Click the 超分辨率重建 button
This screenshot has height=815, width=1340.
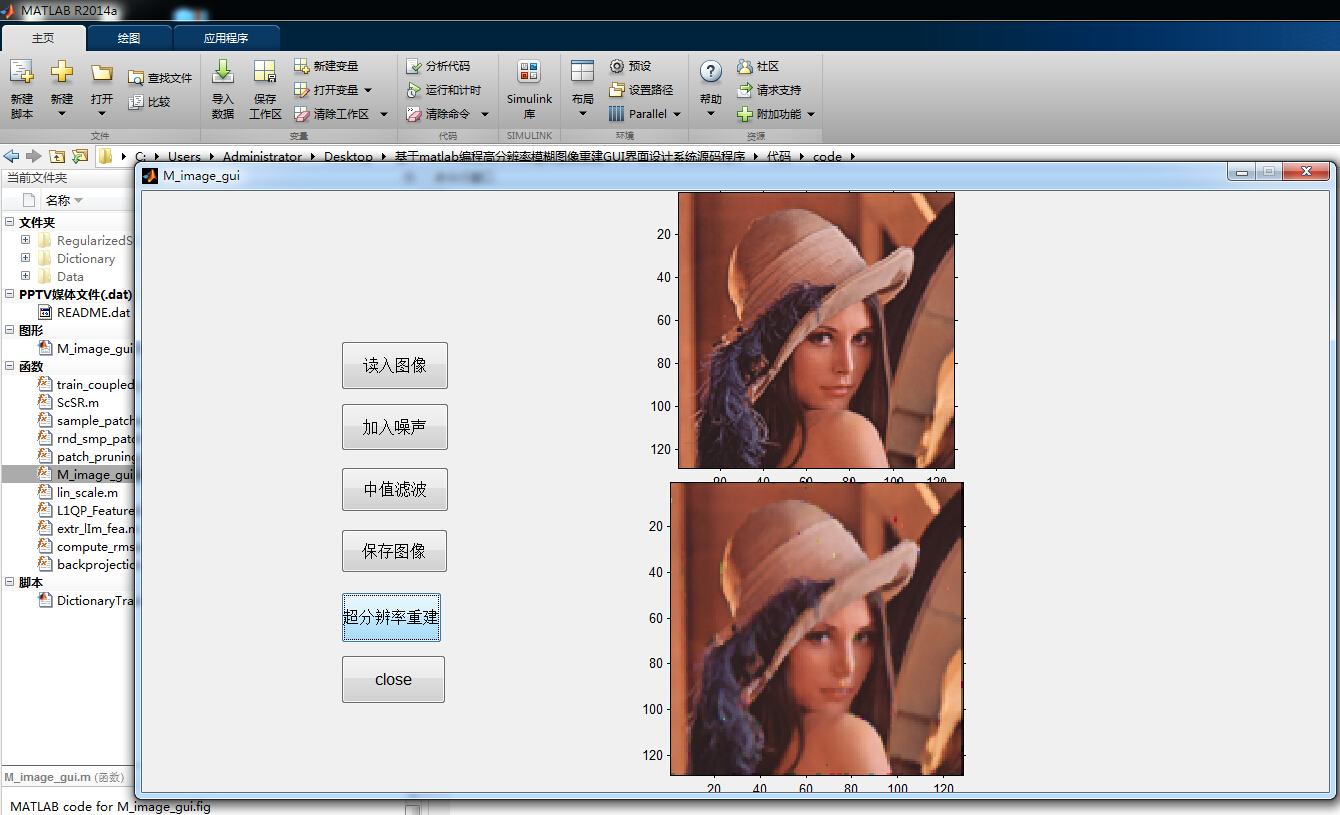tap(391, 617)
